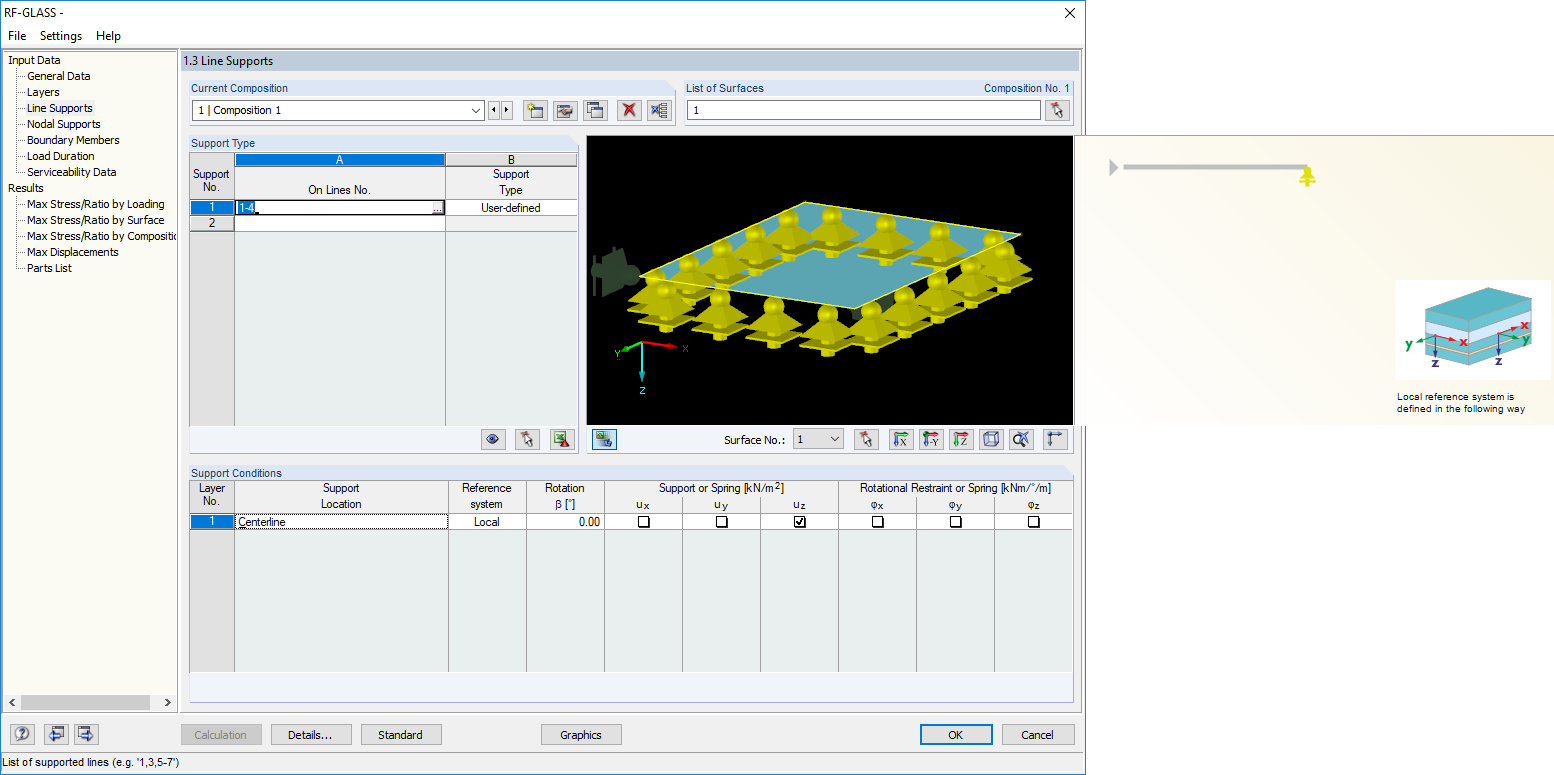Screen dimensions: 1554x775
Task: Click the overlapping windows copy composition icon
Action: click(x=596, y=110)
